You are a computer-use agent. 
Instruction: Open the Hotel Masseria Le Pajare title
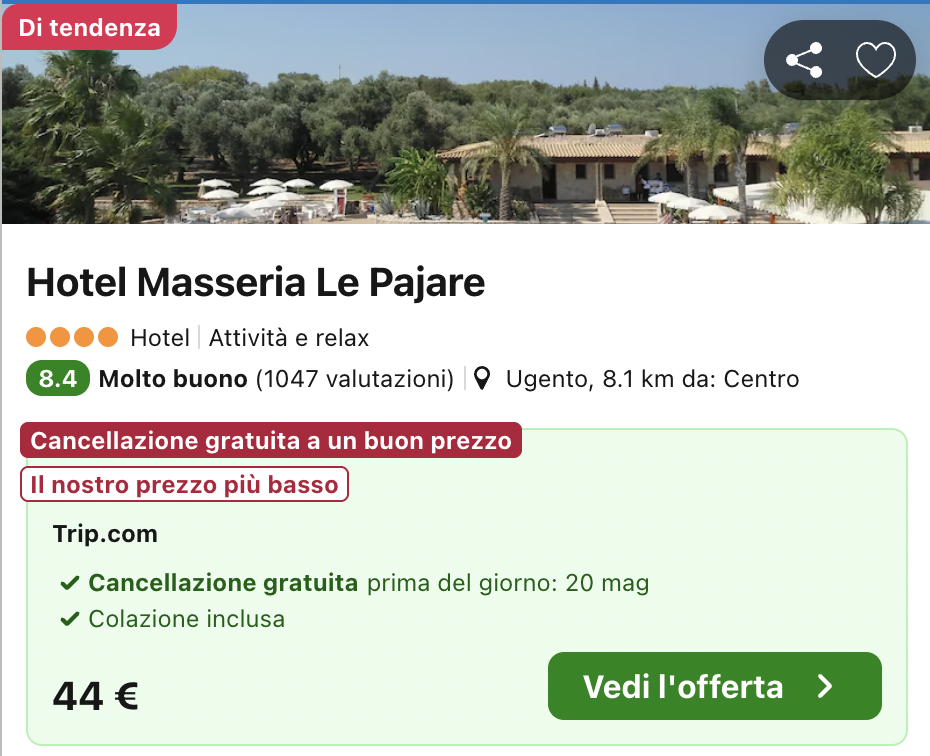pyautogui.click(x=256, y=283)
